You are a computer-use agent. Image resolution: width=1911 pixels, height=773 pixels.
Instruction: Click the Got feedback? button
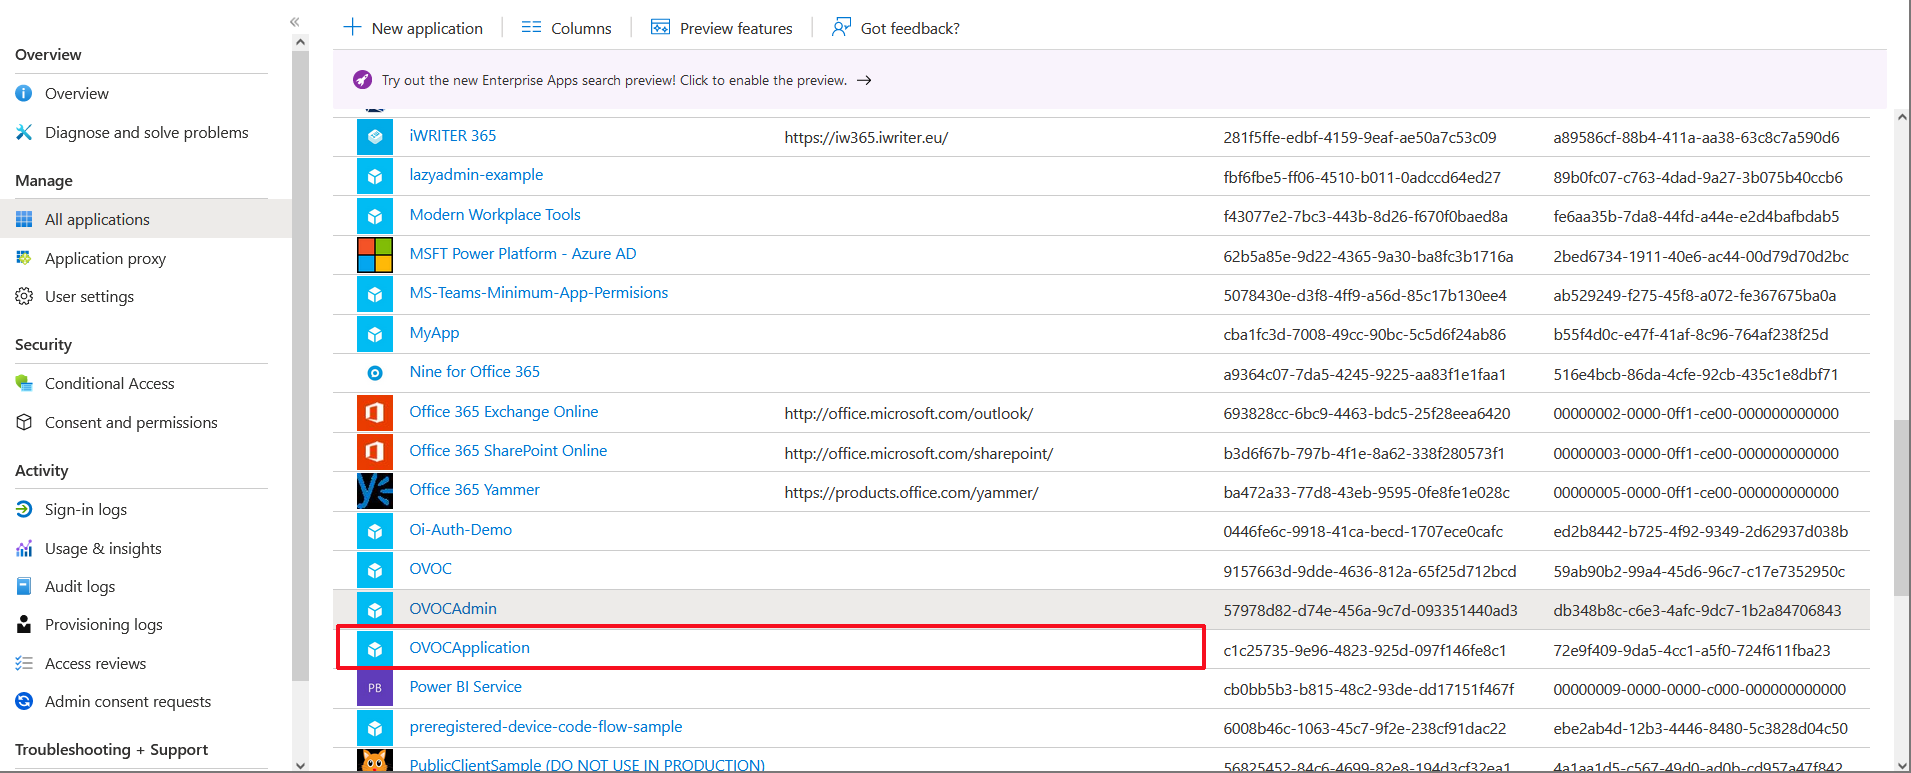[x=896, y=28]
